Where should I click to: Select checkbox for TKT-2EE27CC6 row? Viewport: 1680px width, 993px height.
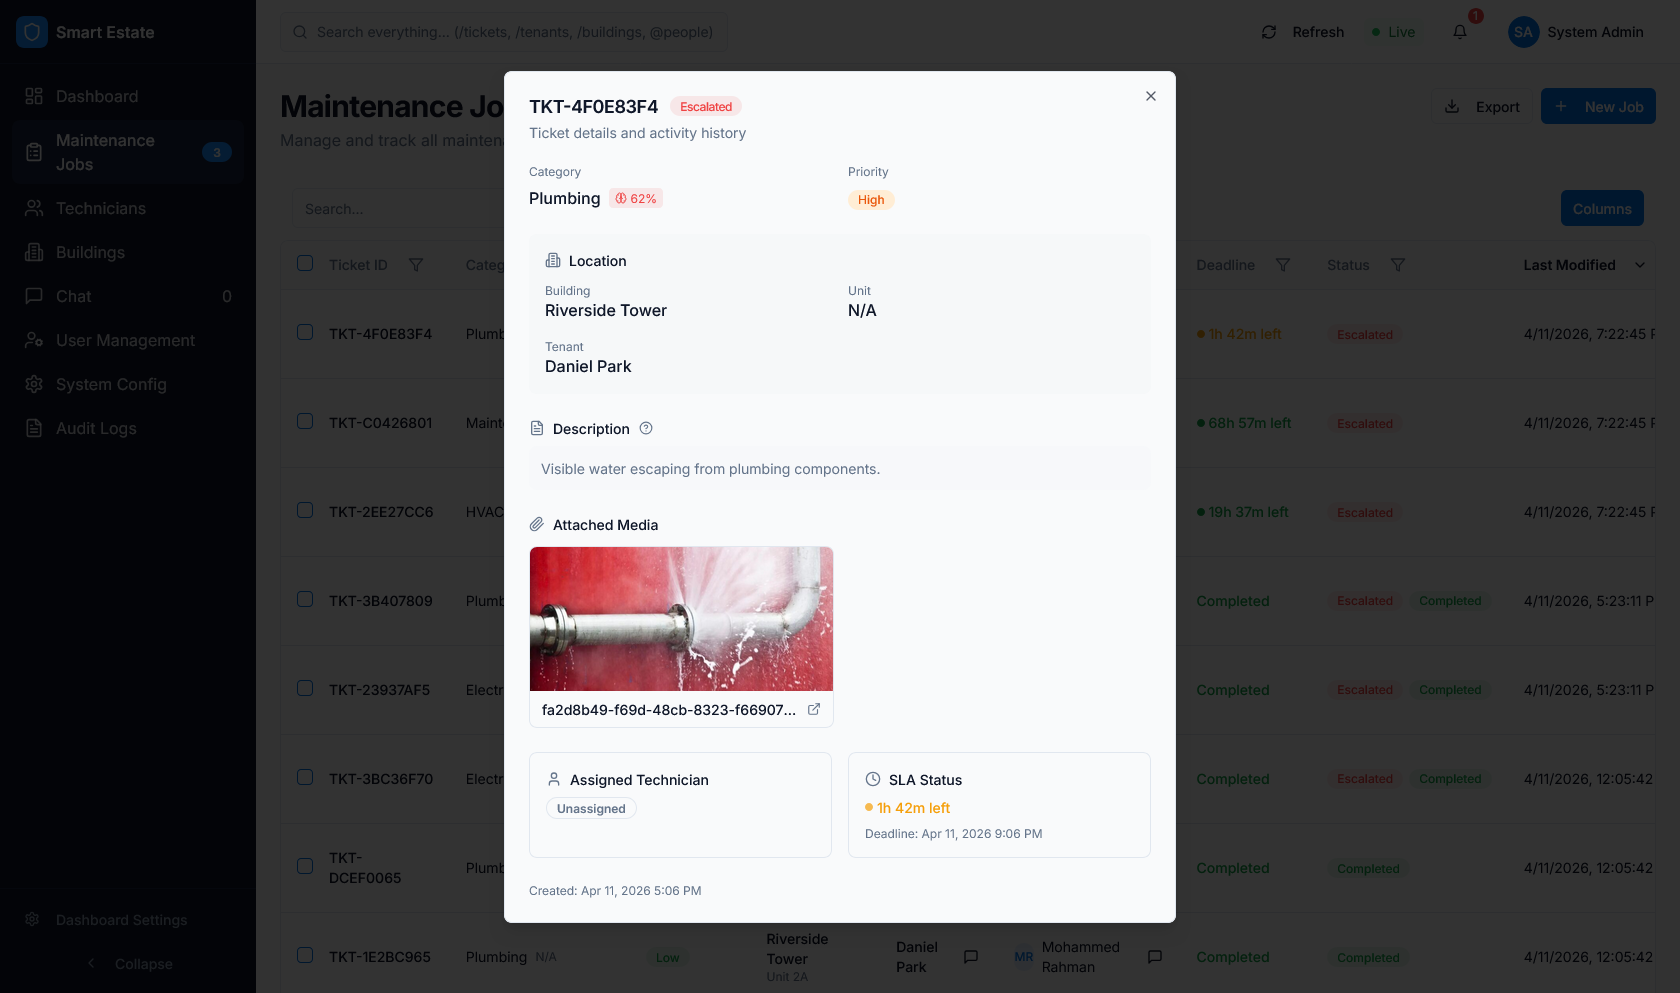click(x=305, y=510)
